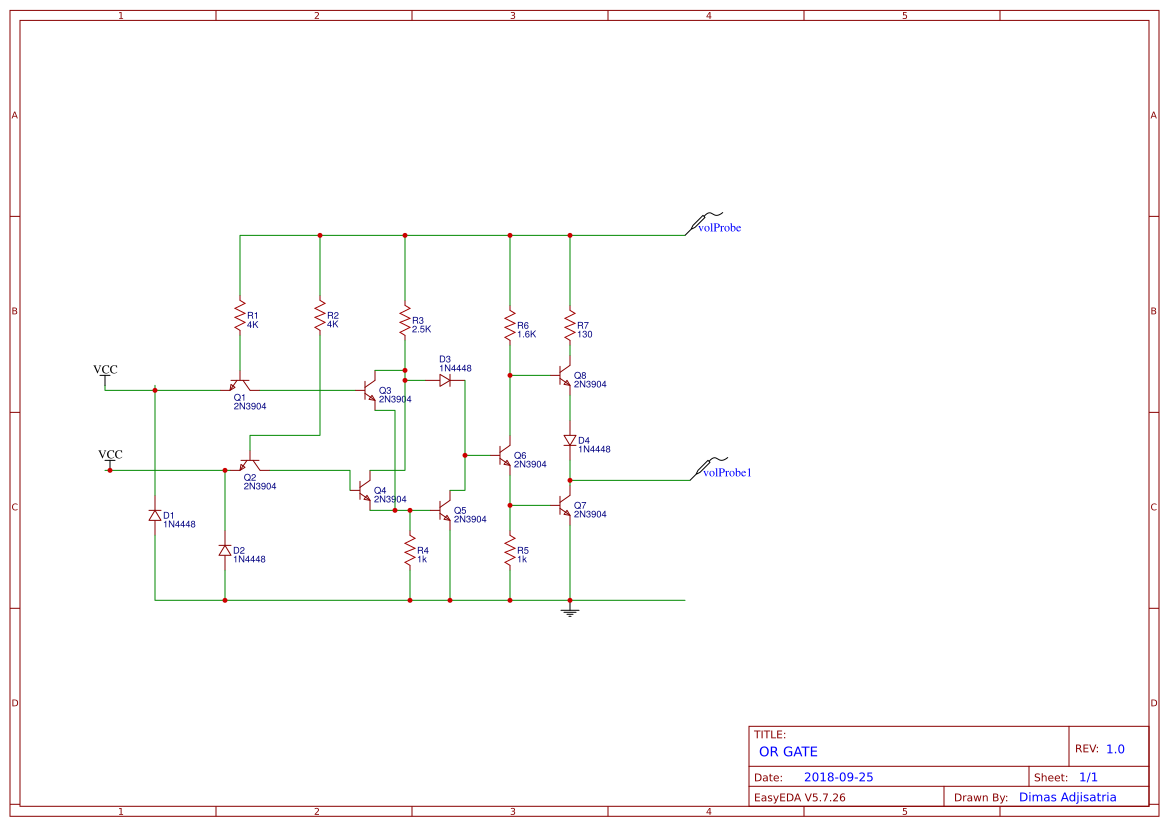Select transistor Q7 symbol
This screenshot has height=827, width=1169.
(x=565, y=505)
